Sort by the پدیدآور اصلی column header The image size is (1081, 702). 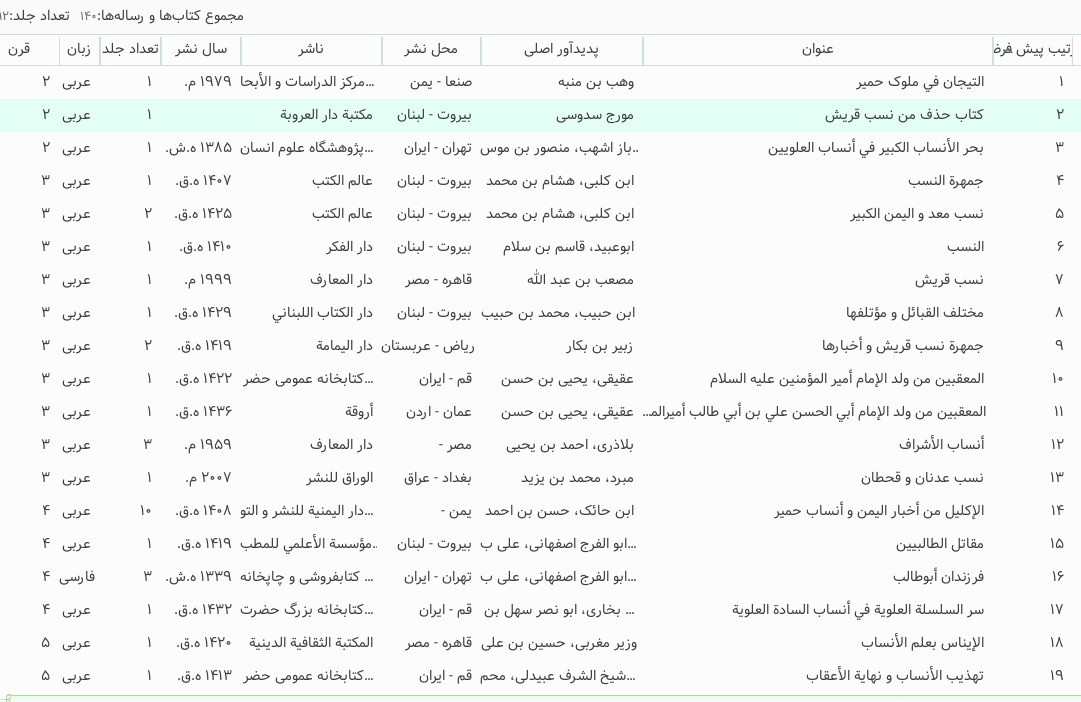(561, 50)
